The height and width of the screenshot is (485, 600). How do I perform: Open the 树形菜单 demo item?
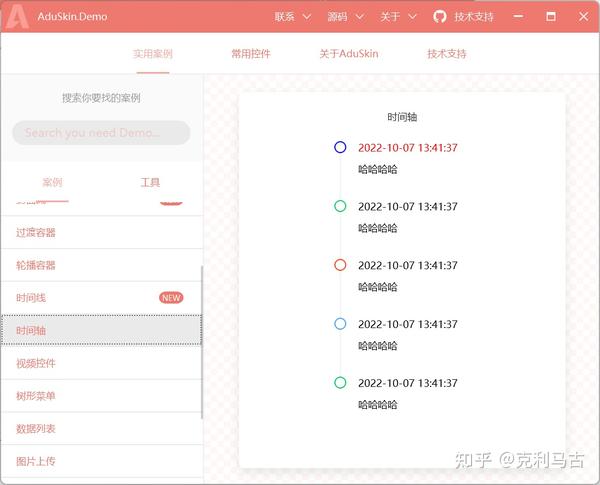(102, 396)
